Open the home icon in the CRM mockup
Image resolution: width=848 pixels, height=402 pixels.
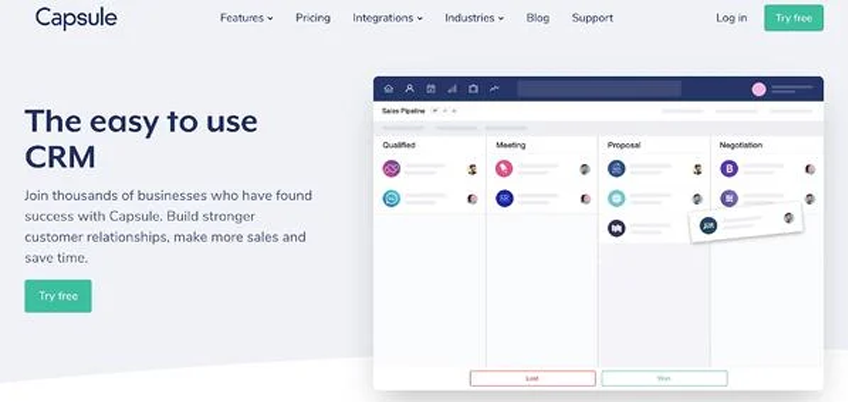tap(388, 89)
